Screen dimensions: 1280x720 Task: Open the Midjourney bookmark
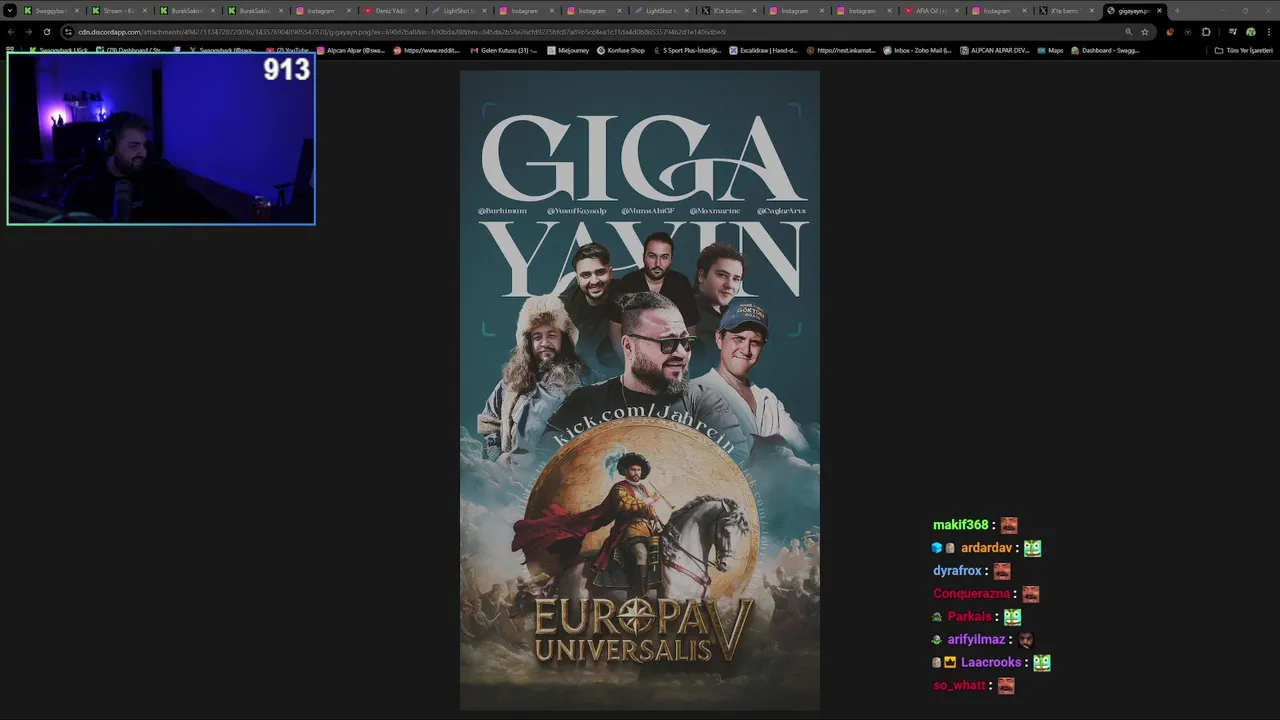(568, 50)
